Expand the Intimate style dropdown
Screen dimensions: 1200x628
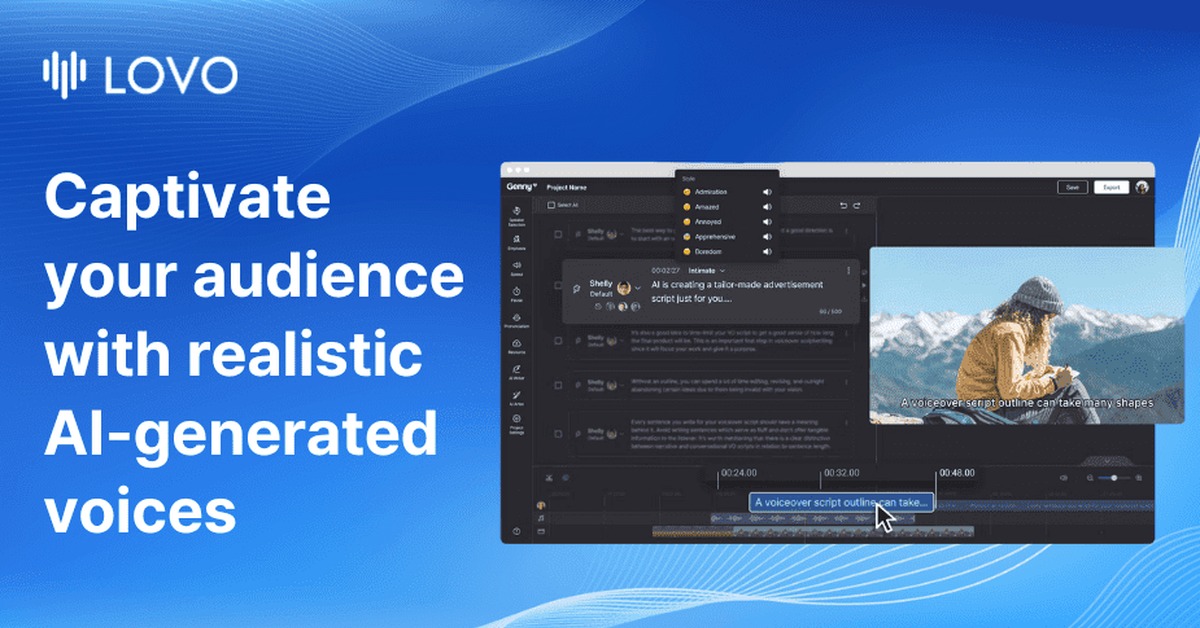point(723,270)
